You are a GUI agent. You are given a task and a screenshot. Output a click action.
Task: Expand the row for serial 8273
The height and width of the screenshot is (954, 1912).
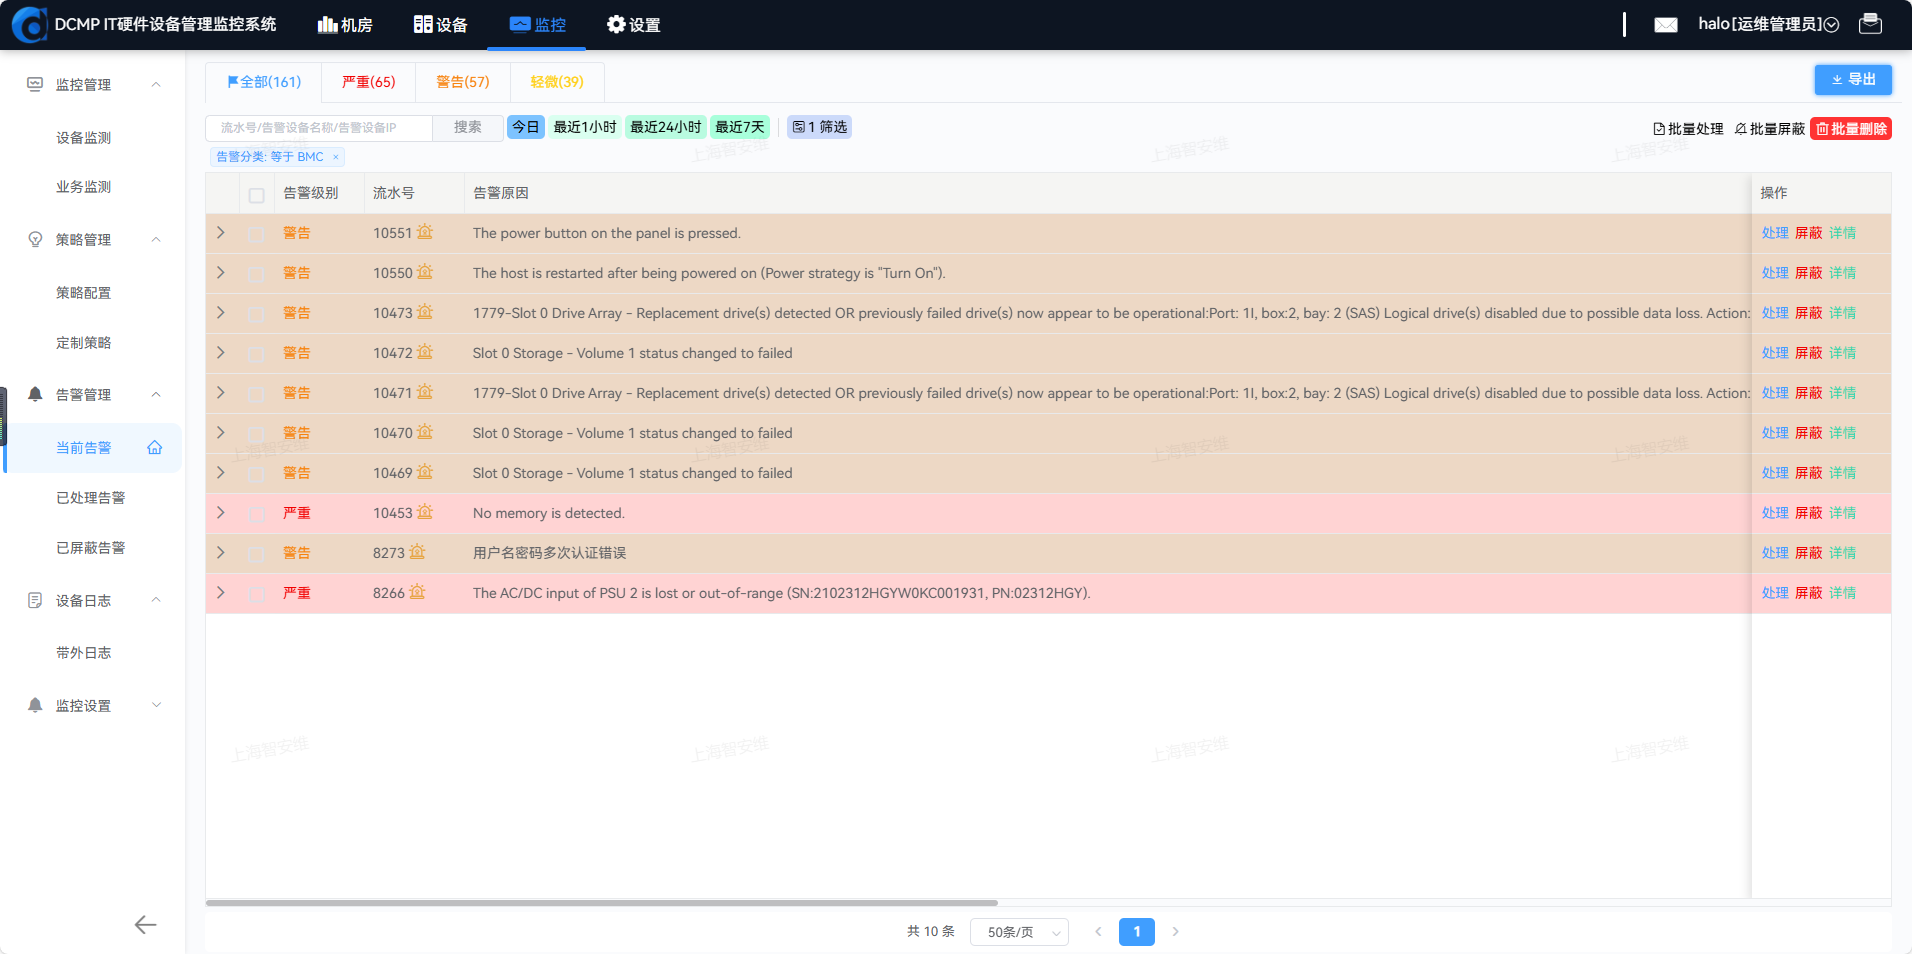pos(221,553)
